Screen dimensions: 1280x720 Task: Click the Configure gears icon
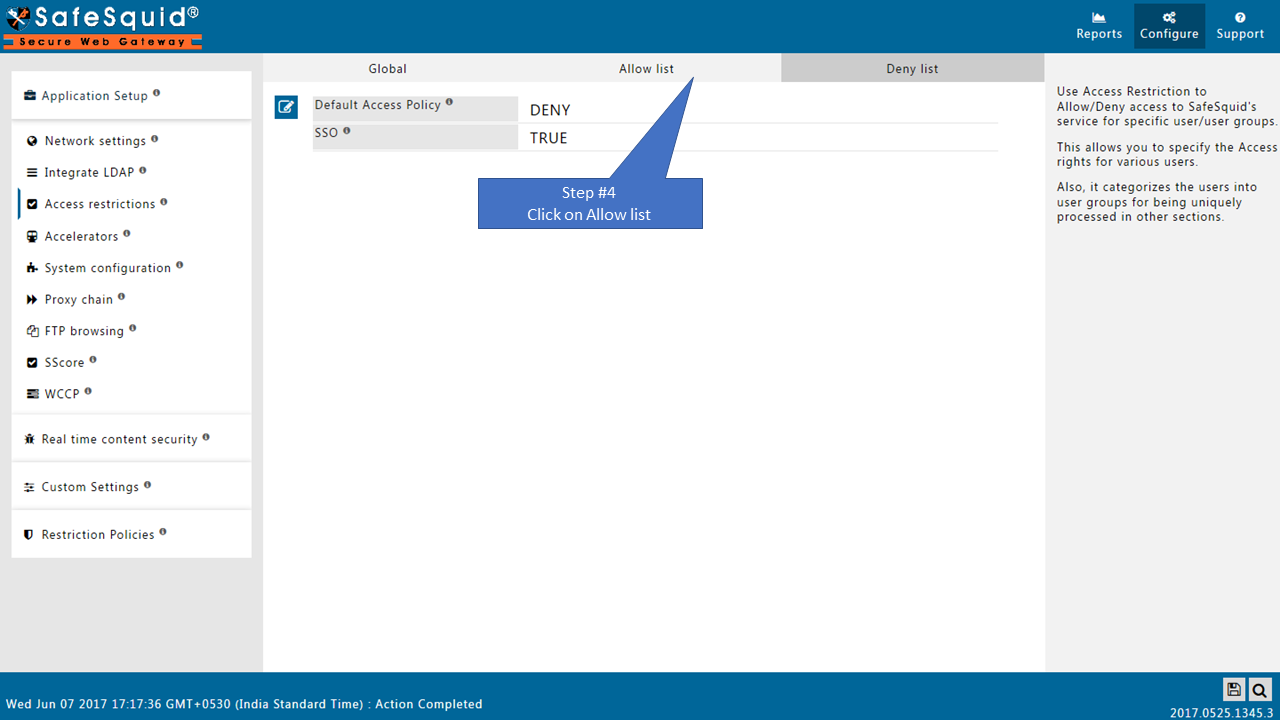(1169, 18)
